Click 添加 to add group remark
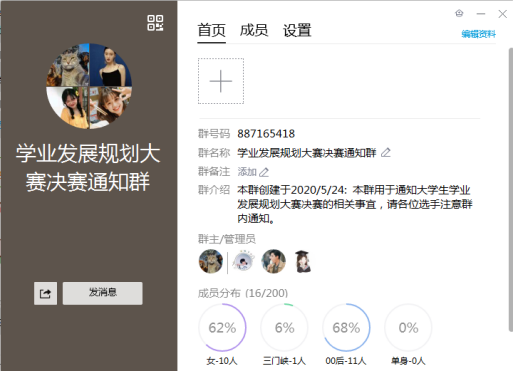 247,172
